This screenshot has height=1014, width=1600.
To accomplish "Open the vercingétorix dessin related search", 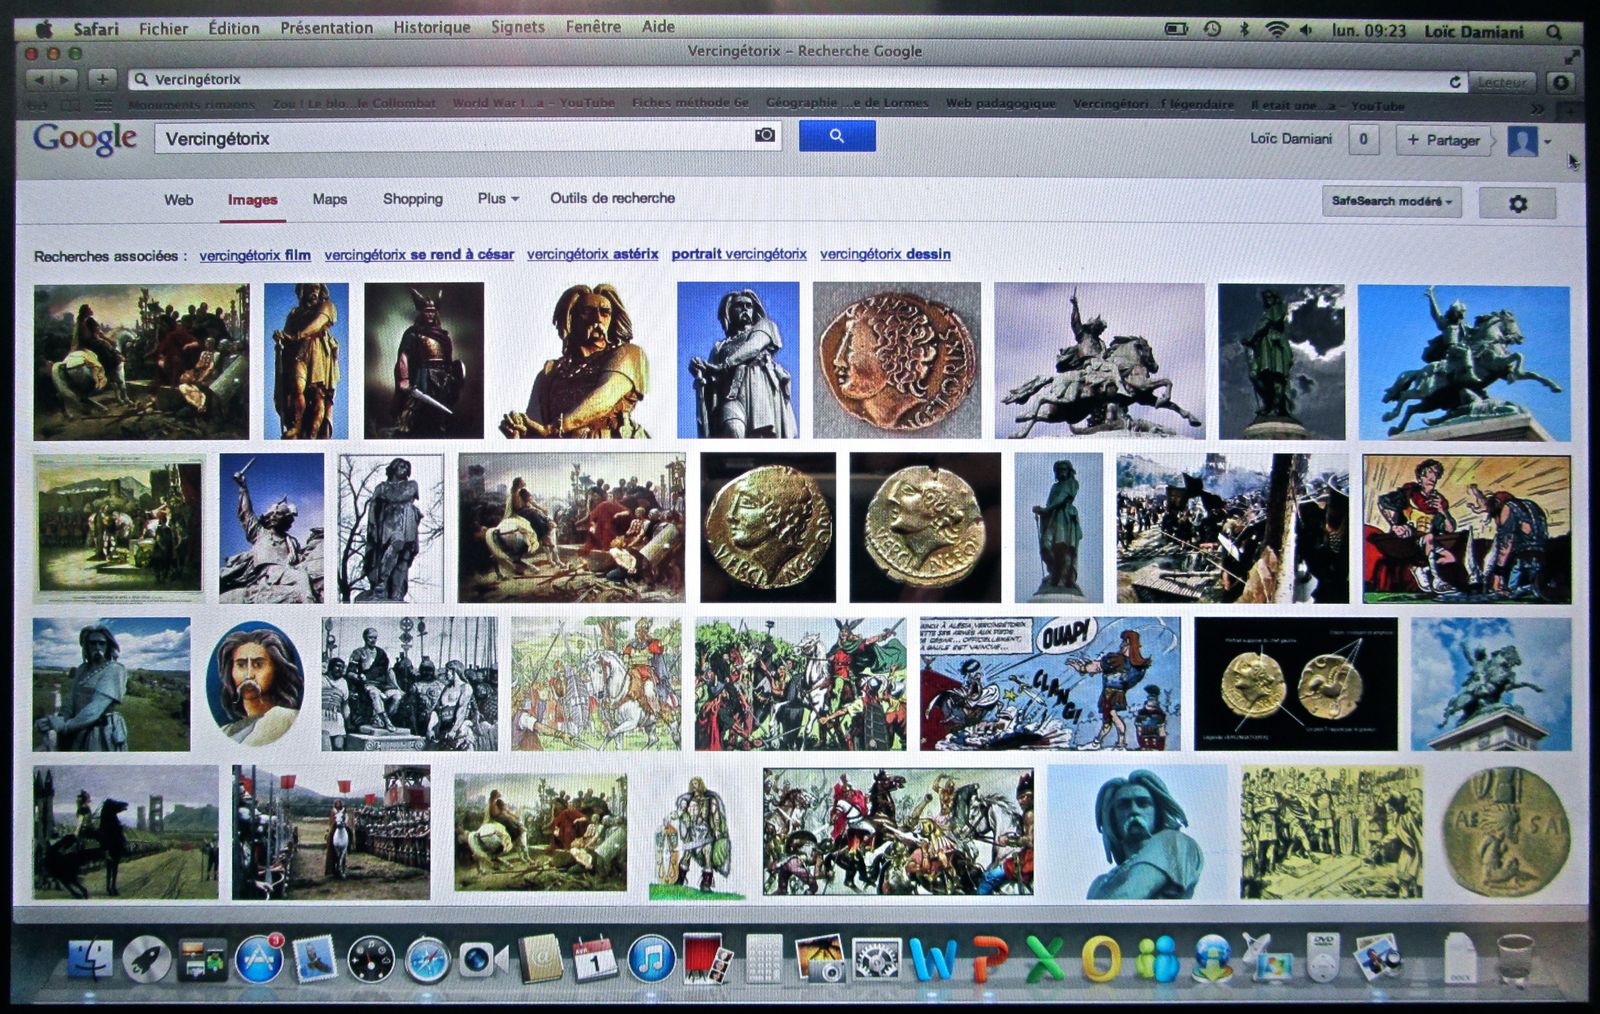I will tap(885, 254).
